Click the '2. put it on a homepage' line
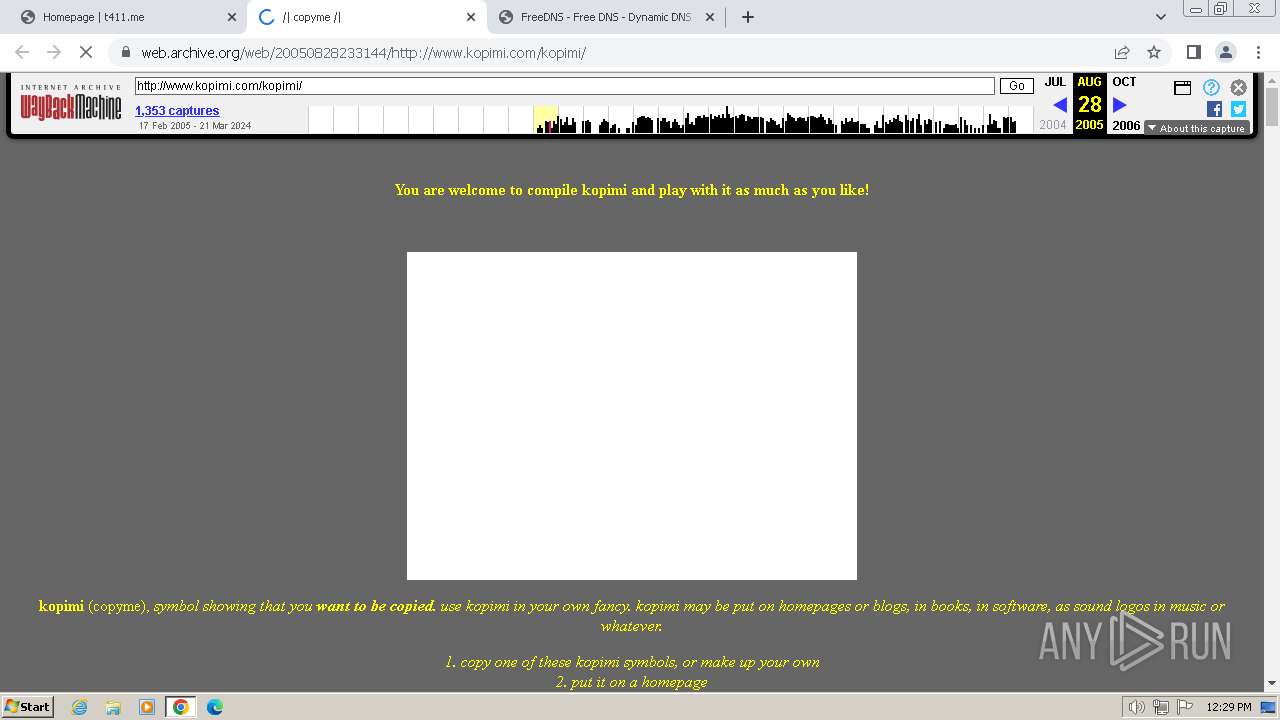This screenshot has height=720, width=1280. coord(632,682)
